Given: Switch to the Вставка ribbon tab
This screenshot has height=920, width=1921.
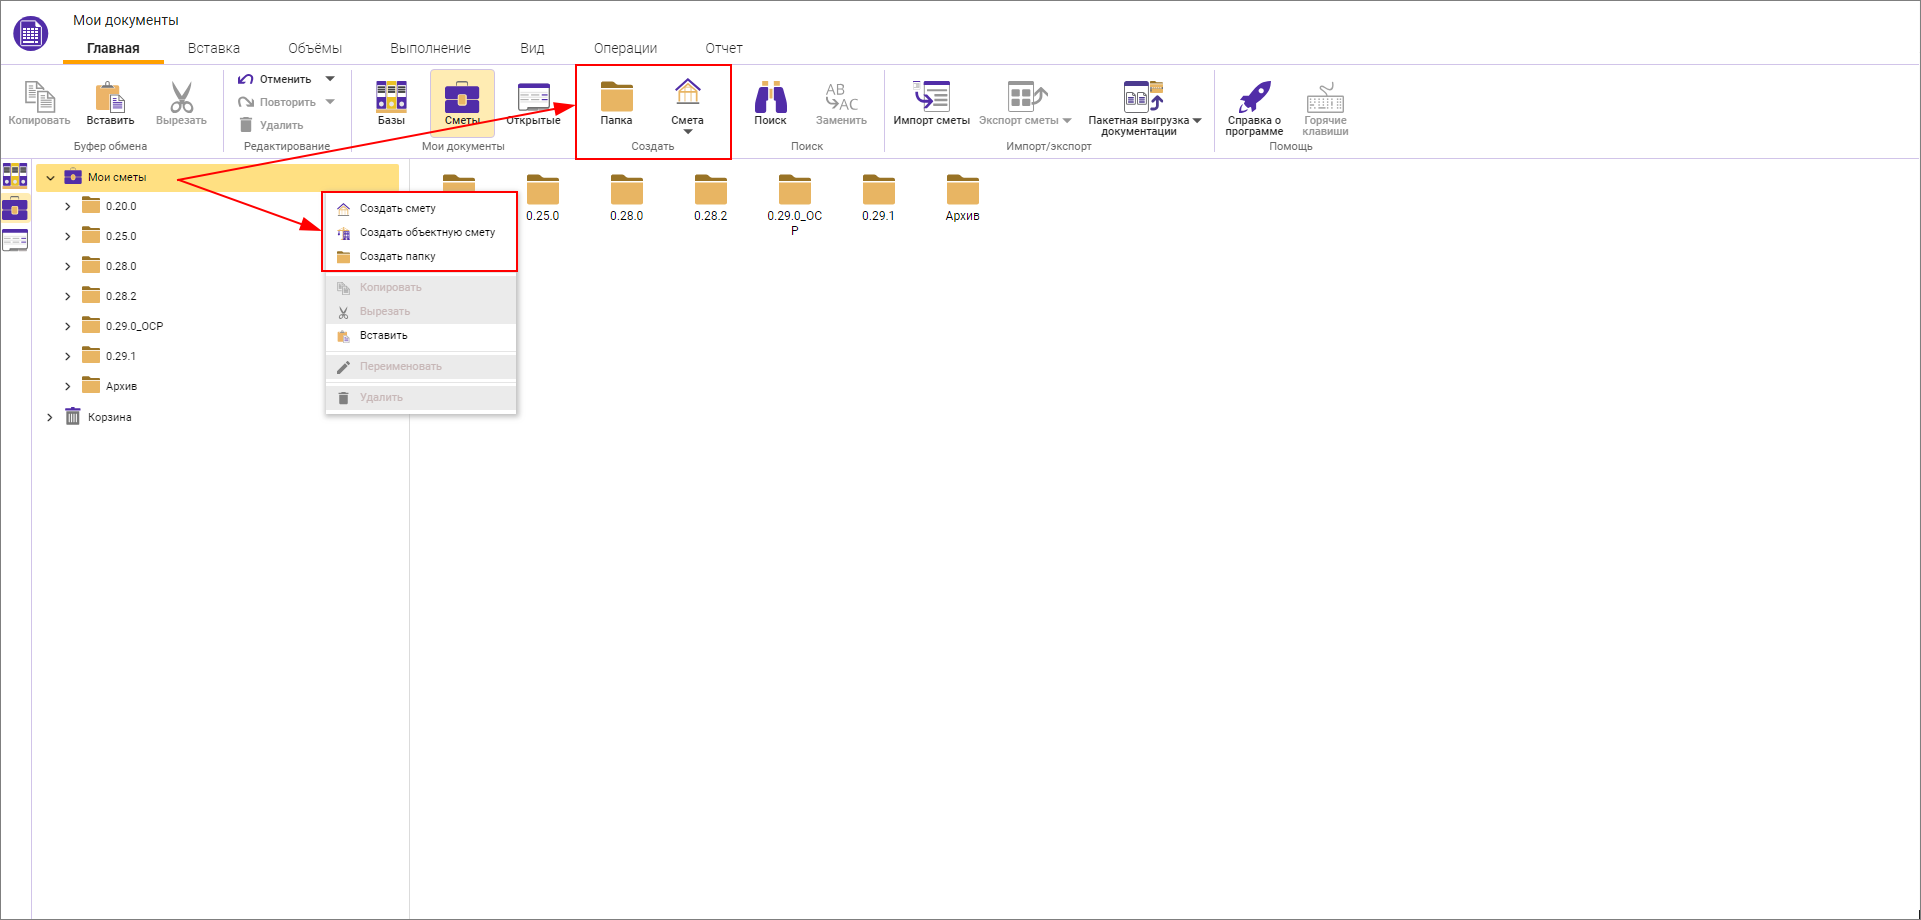Looking at the screenshot, I should 214,48.
